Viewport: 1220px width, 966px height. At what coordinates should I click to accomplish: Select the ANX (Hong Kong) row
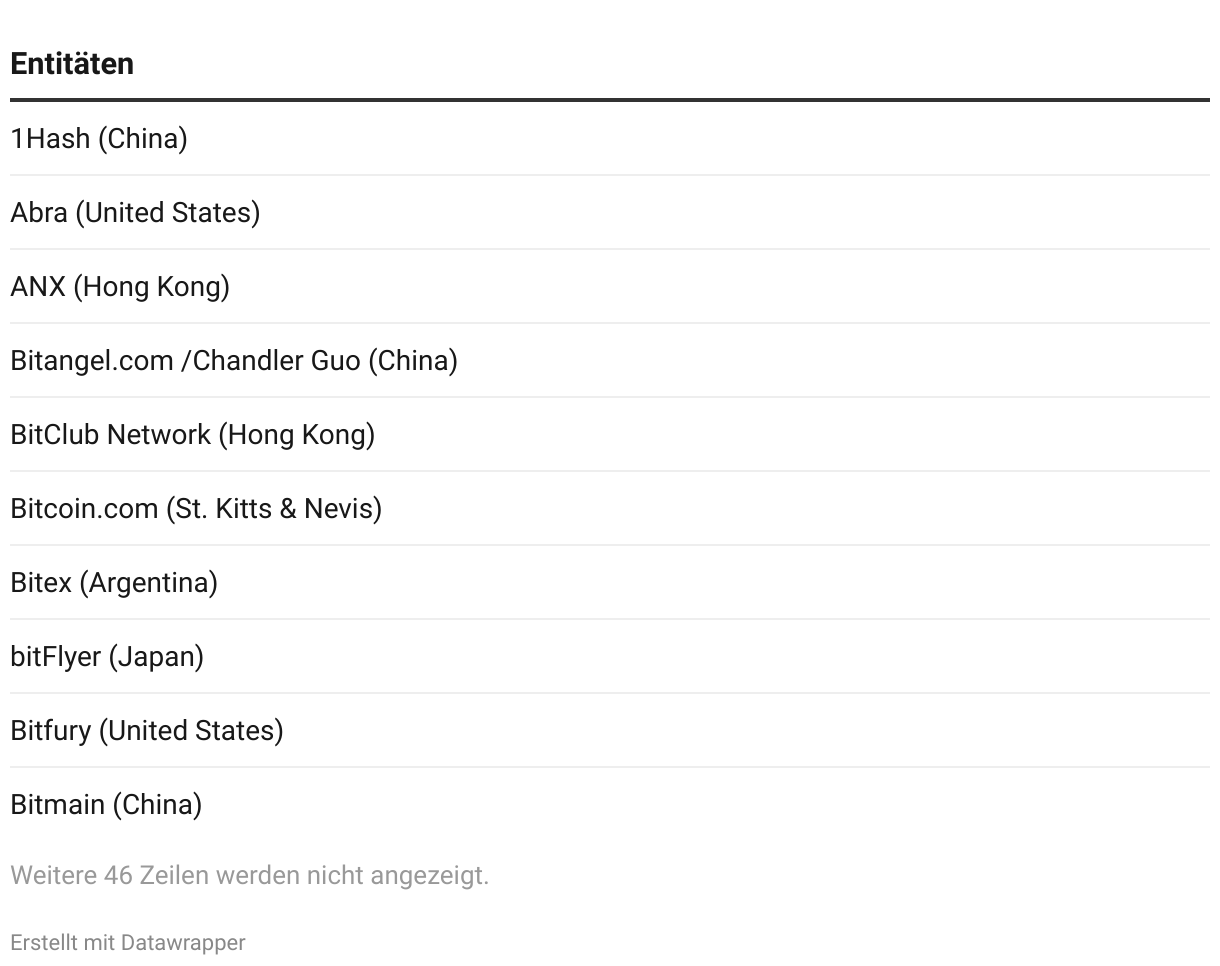point(610,286)
